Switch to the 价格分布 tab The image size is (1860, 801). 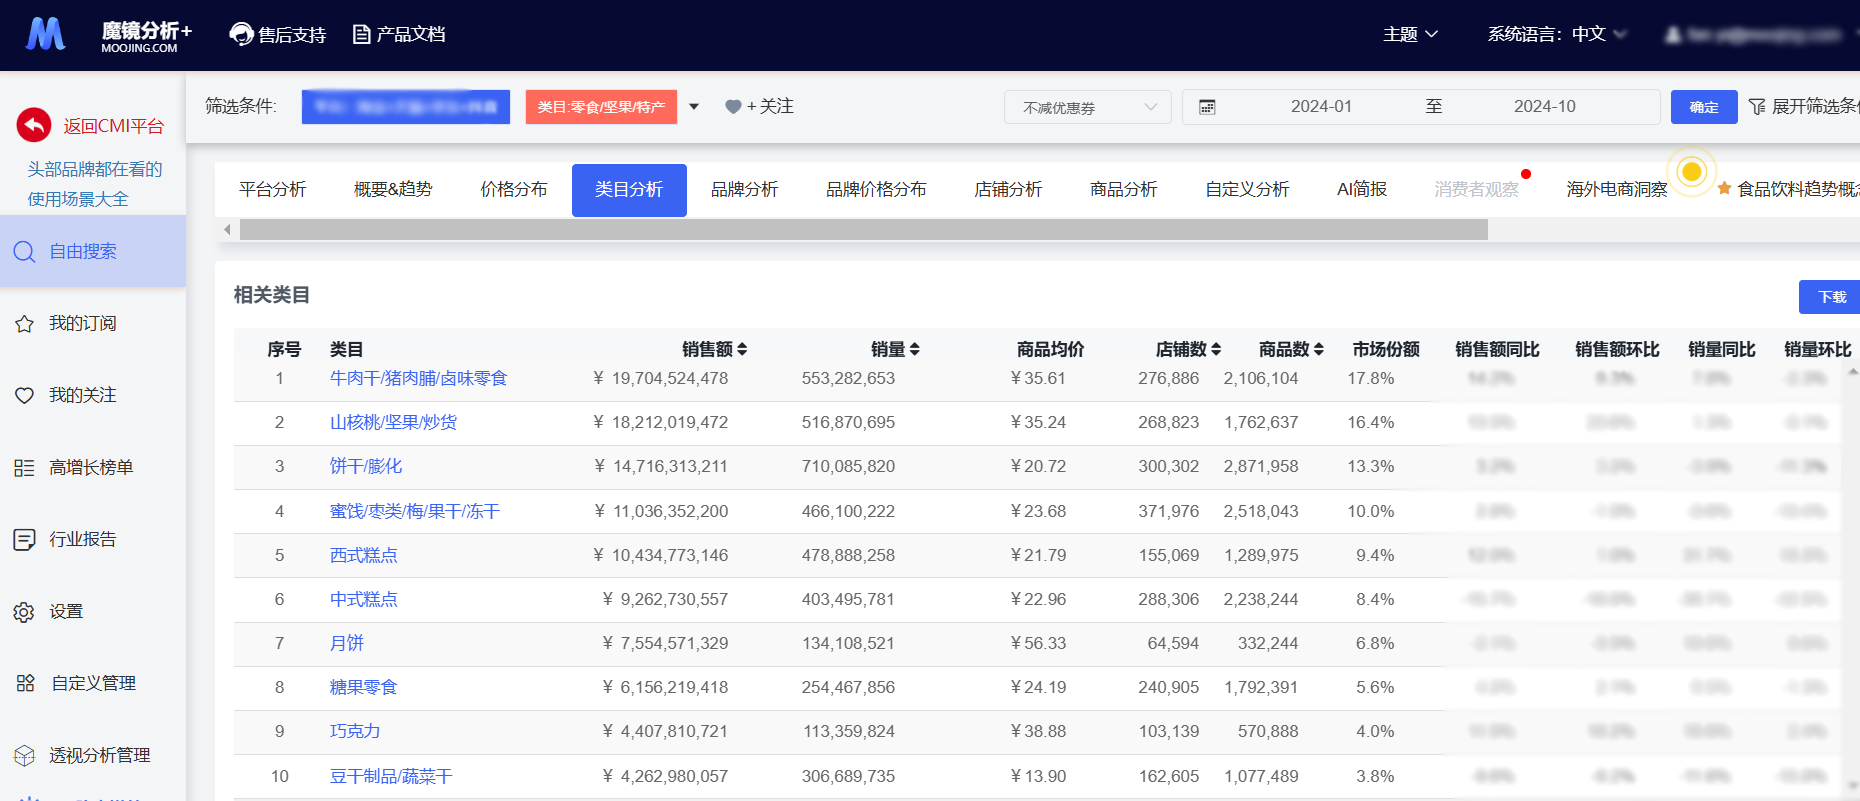(x=514, y=189)
